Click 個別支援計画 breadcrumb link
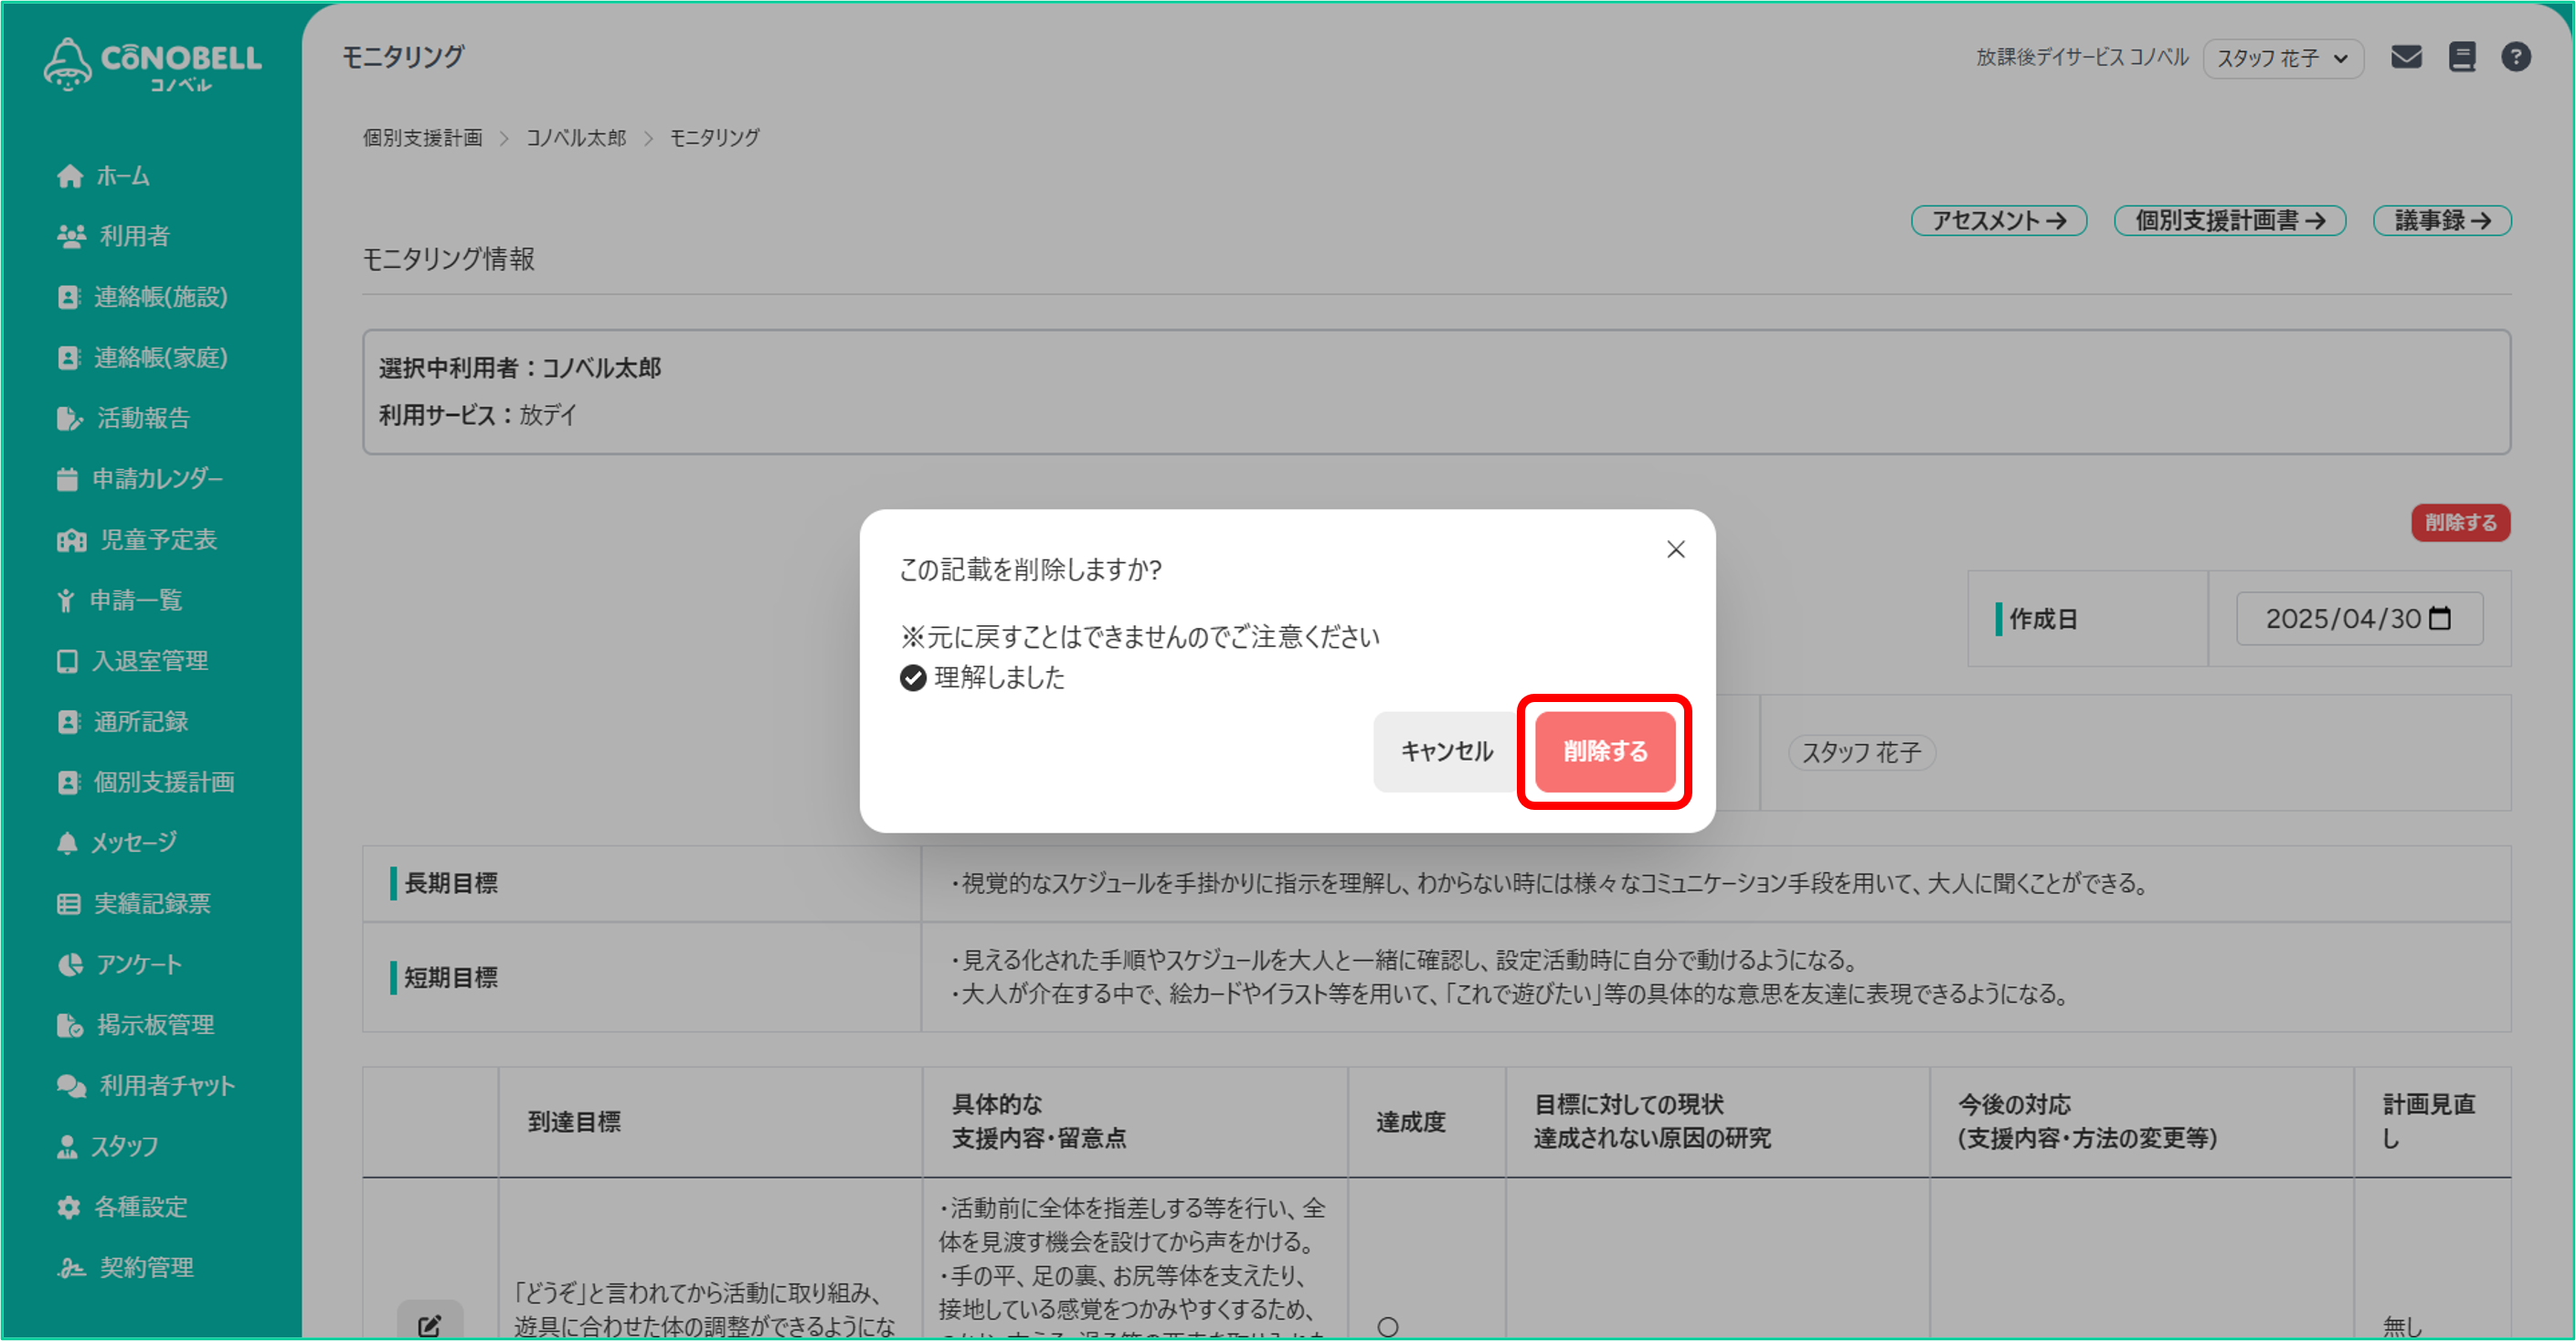 point(422,138)
